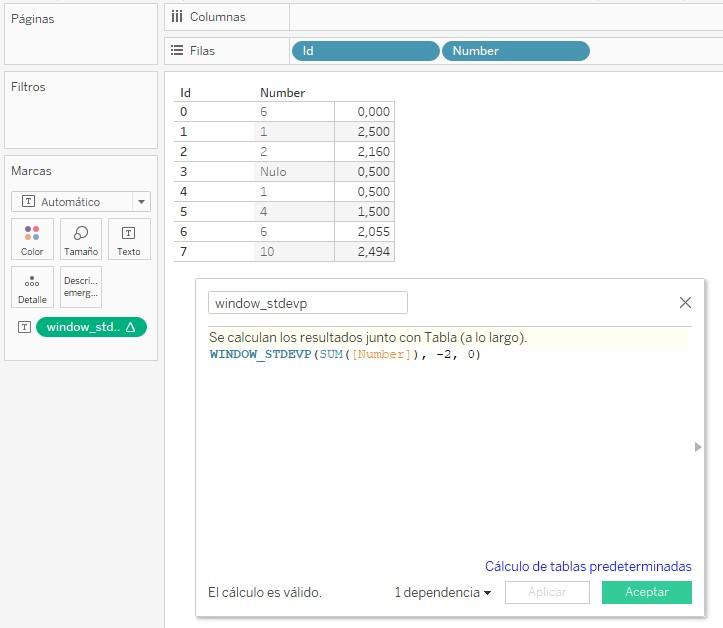Select the Number pill in Filas
The image size is (723, 628).
[x=515, y=51]
